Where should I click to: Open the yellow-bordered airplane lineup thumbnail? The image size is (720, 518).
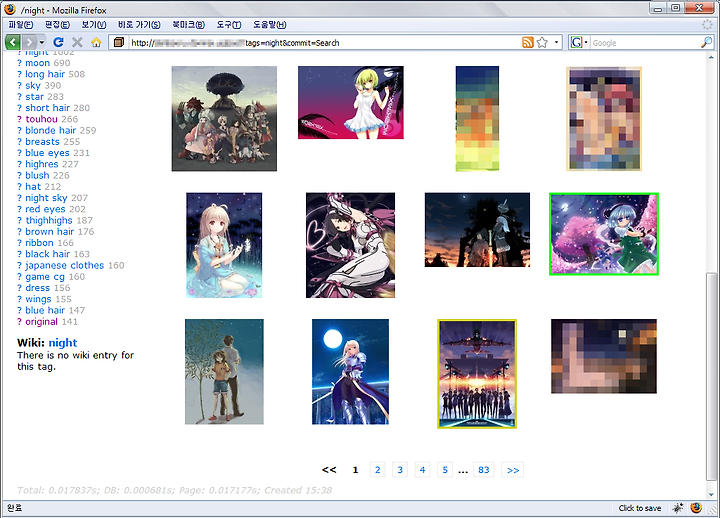(x=477, y=374)
